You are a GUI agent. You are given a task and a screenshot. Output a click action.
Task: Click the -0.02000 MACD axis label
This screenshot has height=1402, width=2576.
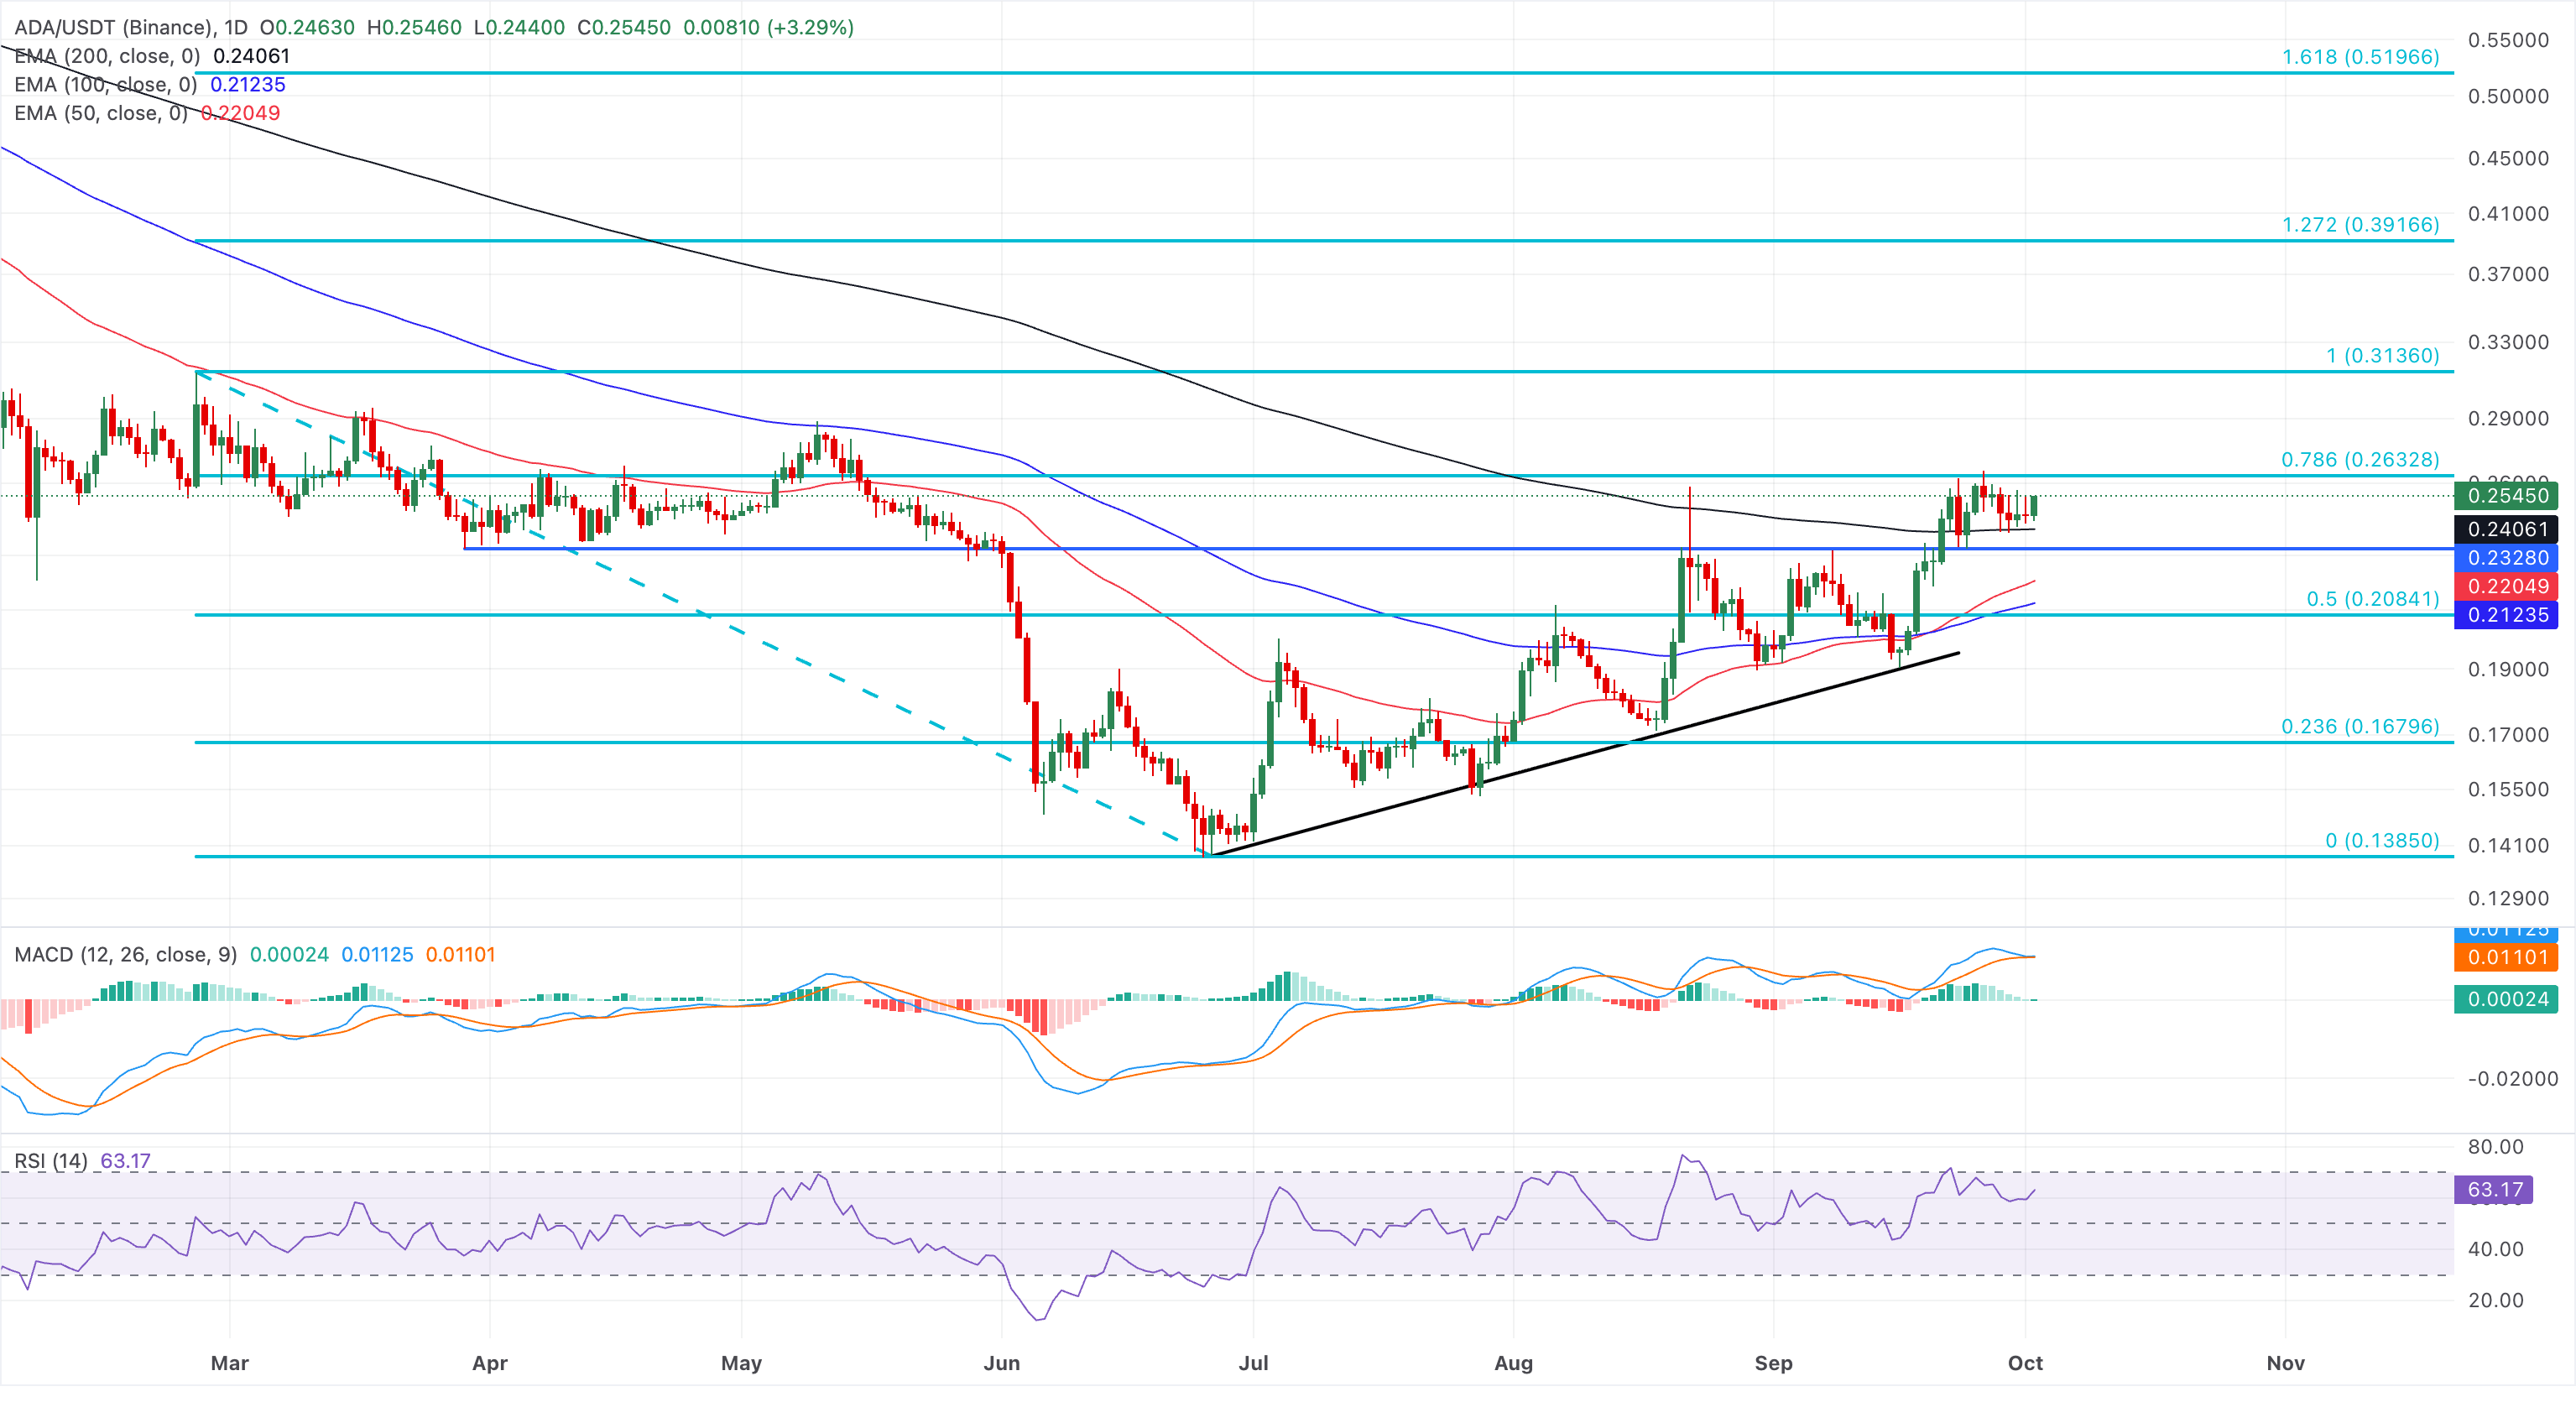coord(2512,1079)
